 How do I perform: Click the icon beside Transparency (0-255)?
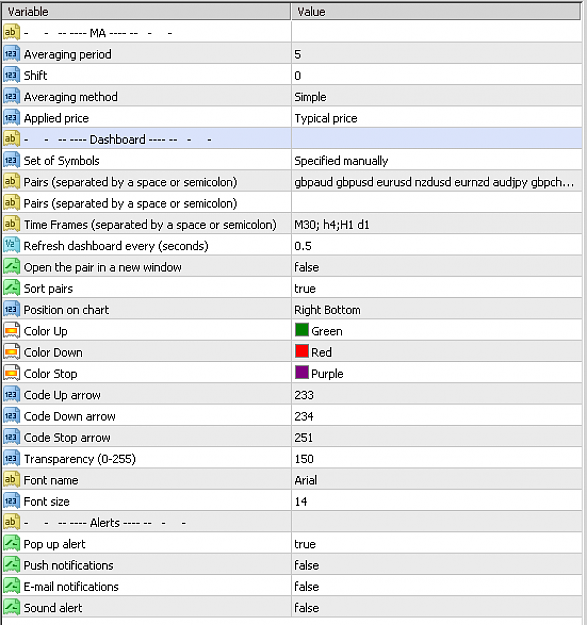pos(11,458)
